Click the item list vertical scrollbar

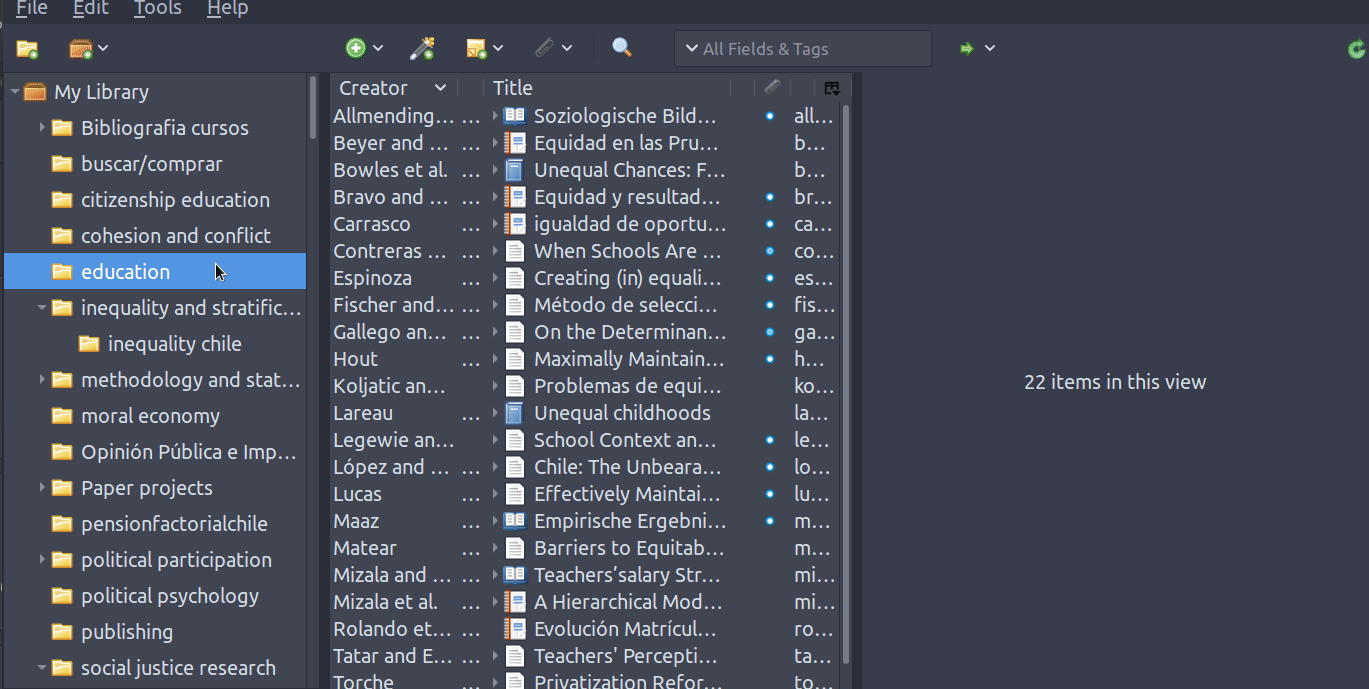[x=846, y=380]
